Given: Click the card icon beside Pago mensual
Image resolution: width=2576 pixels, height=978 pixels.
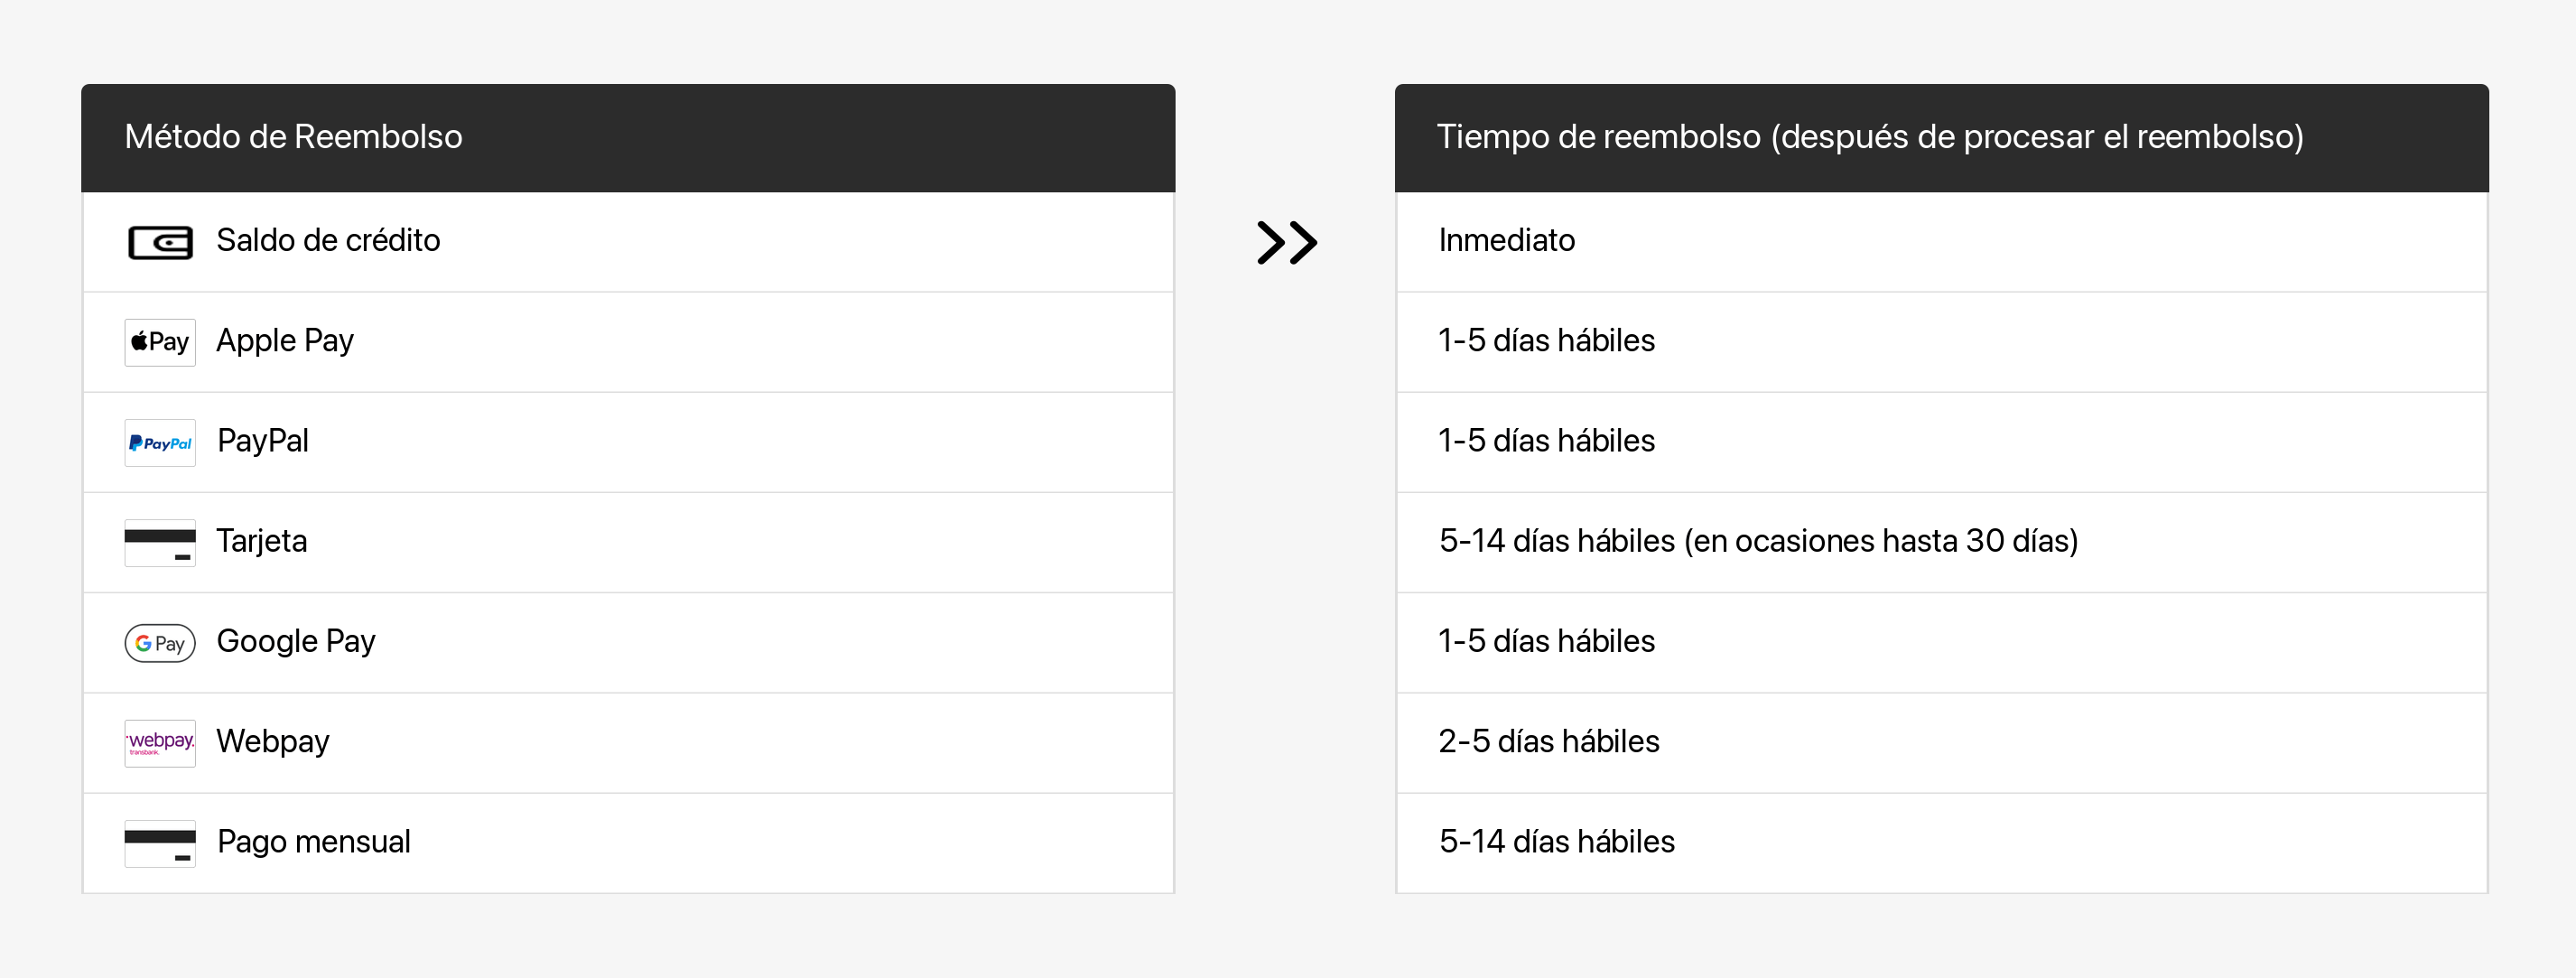Looking at the screenshot, I should pyautogui.click(x=160, y=843).
